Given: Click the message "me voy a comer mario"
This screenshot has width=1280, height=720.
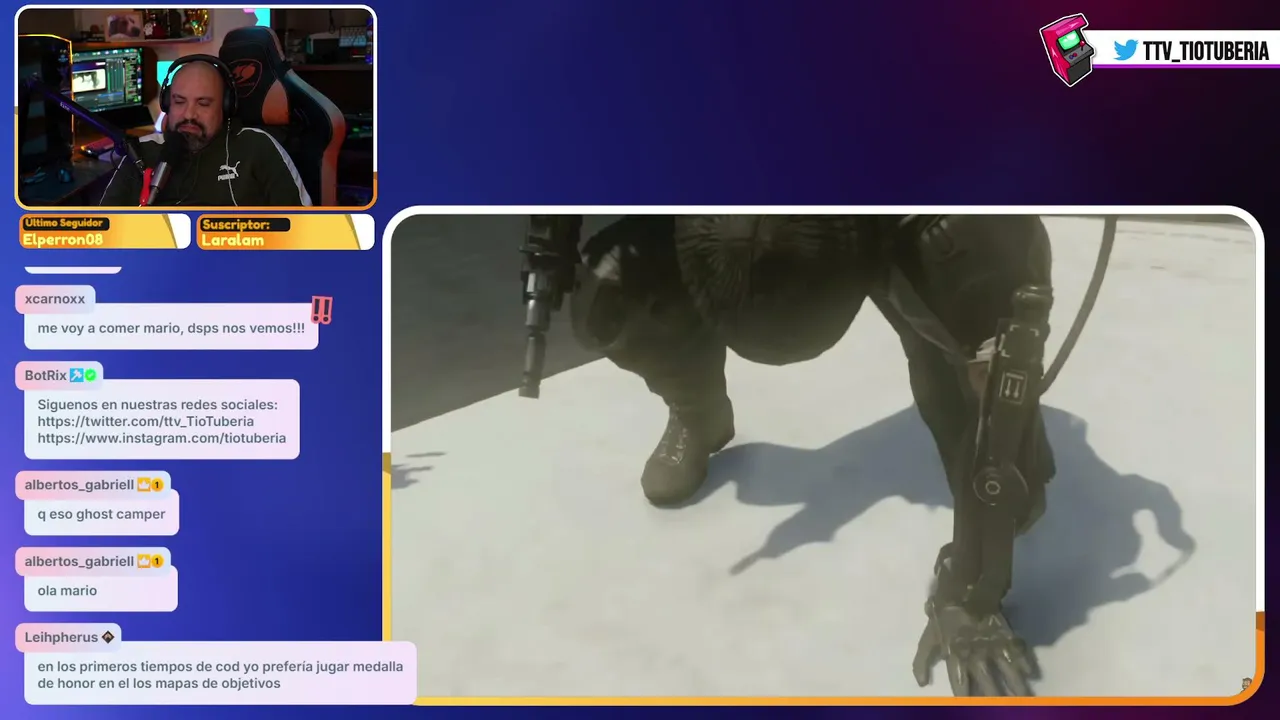Looking at the screenshot, I should 171,328.
